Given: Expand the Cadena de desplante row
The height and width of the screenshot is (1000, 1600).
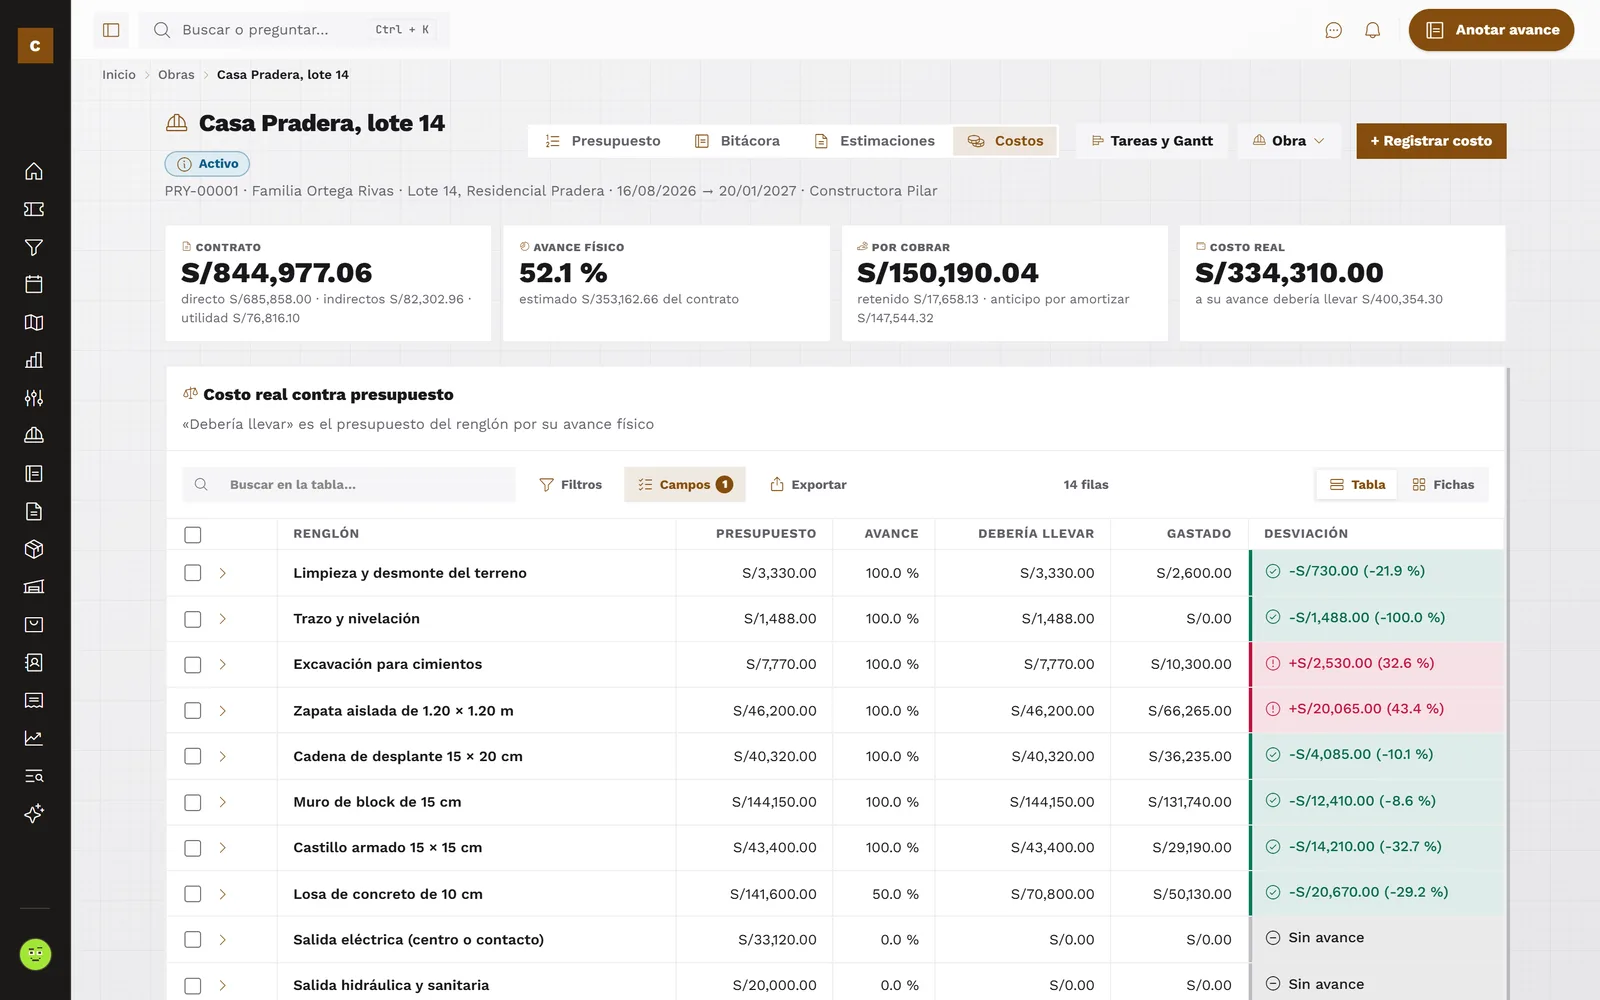Looking at the screenshot, I should [222, 757].
